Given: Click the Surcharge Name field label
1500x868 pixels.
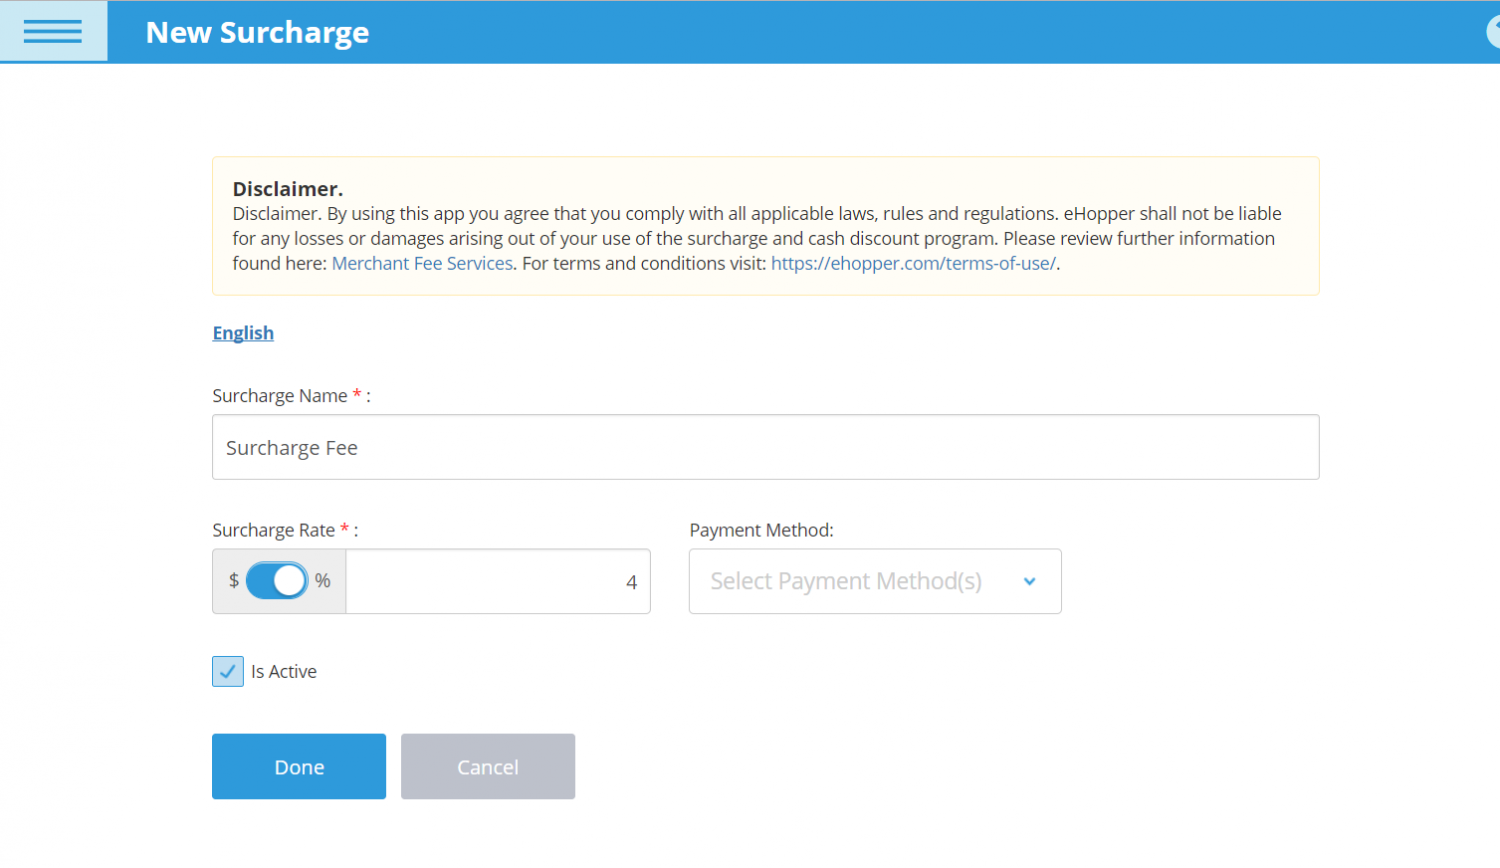Looking at the screenshot, I should coord(280,396).
